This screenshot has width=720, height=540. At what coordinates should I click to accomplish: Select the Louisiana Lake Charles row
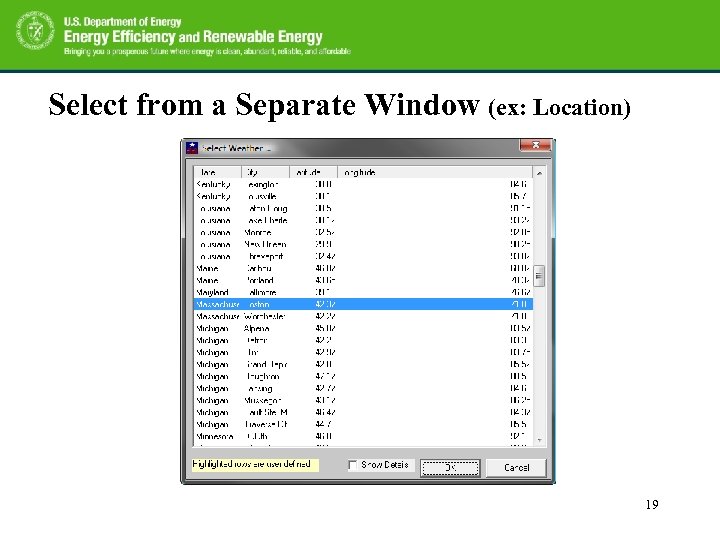point(363,220)
